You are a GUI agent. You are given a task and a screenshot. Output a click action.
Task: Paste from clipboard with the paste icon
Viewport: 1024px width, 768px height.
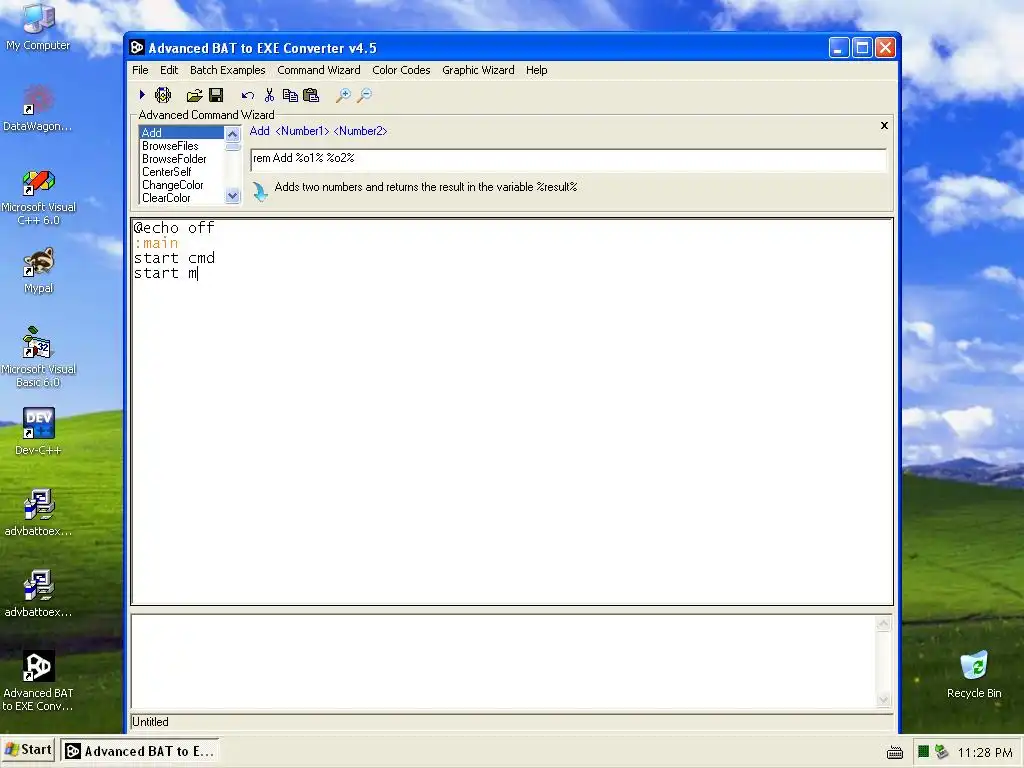click(x=311, y=95)
